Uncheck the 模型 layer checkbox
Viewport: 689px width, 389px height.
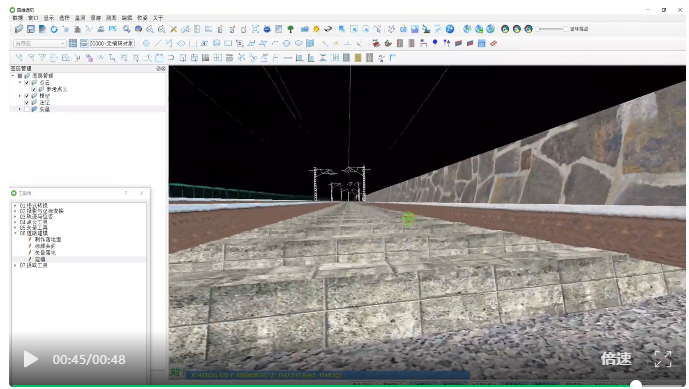click(x=27, y=96)
